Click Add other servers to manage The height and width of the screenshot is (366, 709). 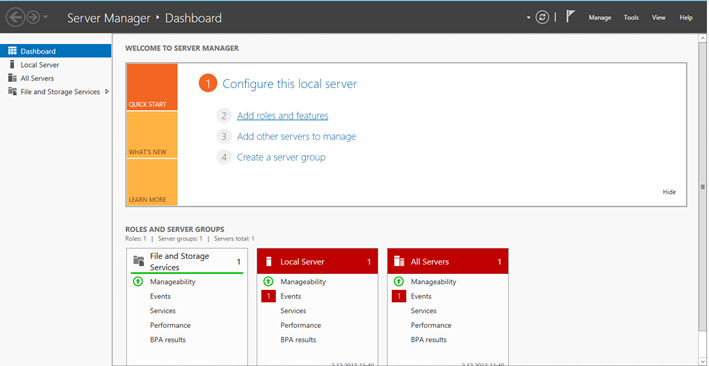296,137
